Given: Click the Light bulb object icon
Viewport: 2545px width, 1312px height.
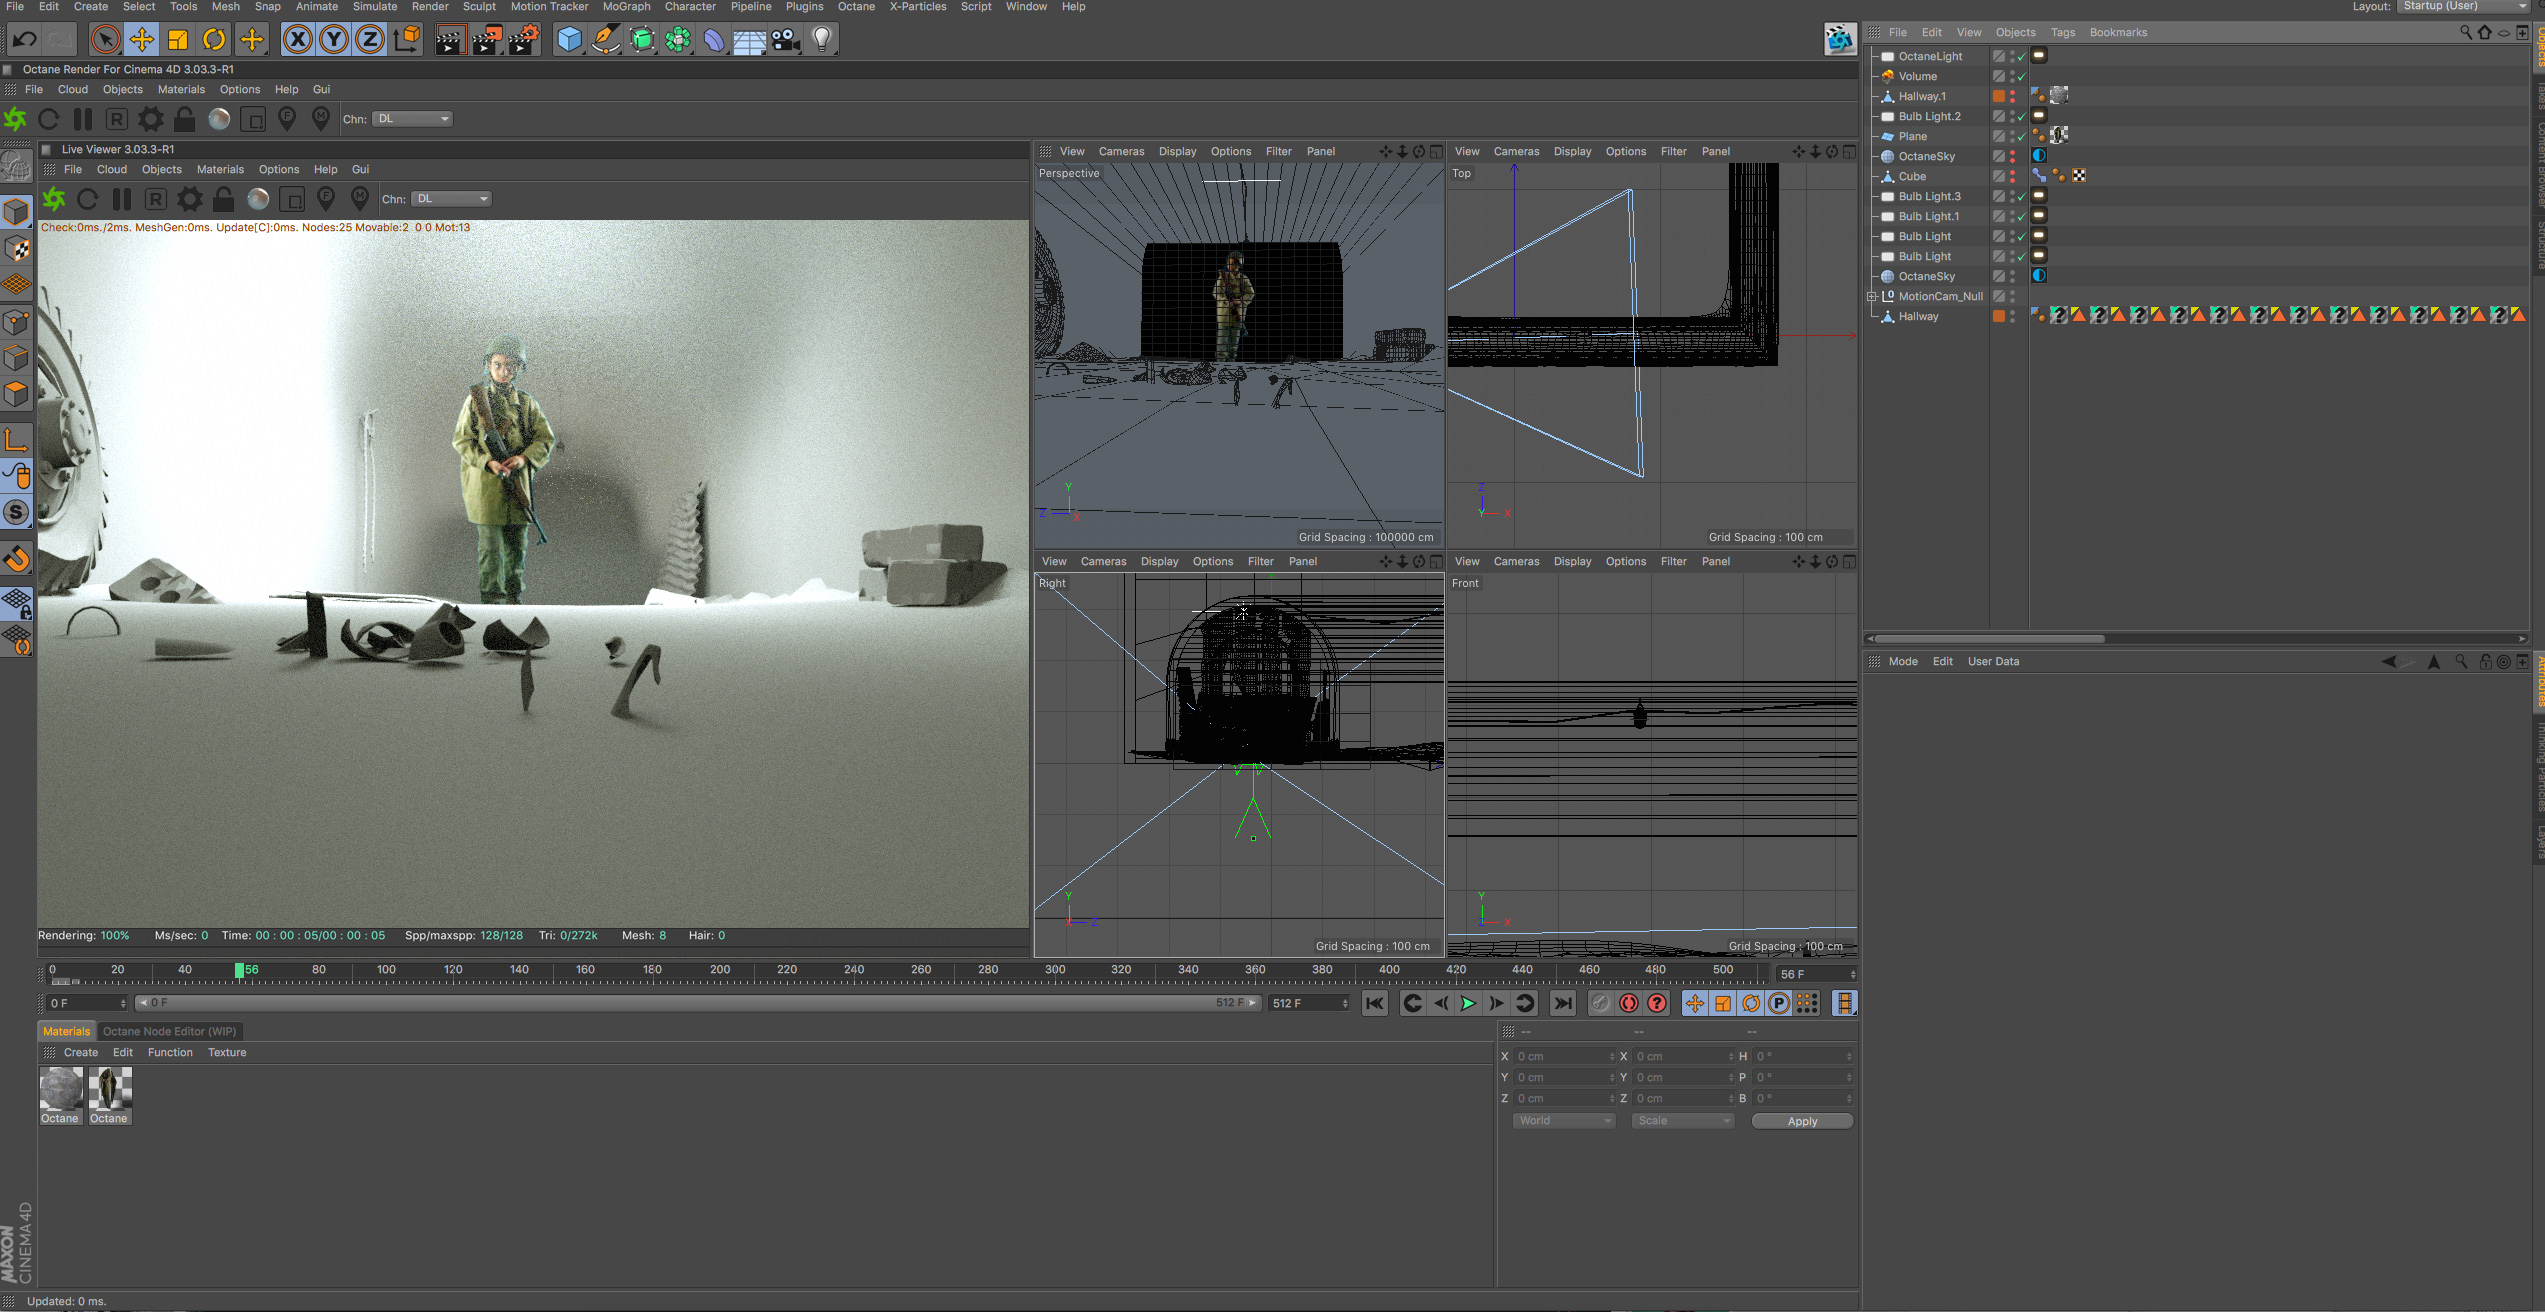Looking at the screenshot, I should tap(822, 39).
